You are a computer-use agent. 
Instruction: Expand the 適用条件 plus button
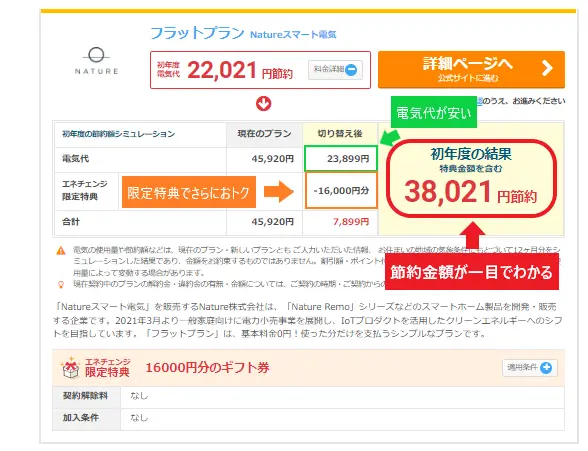tap(530, 367)
